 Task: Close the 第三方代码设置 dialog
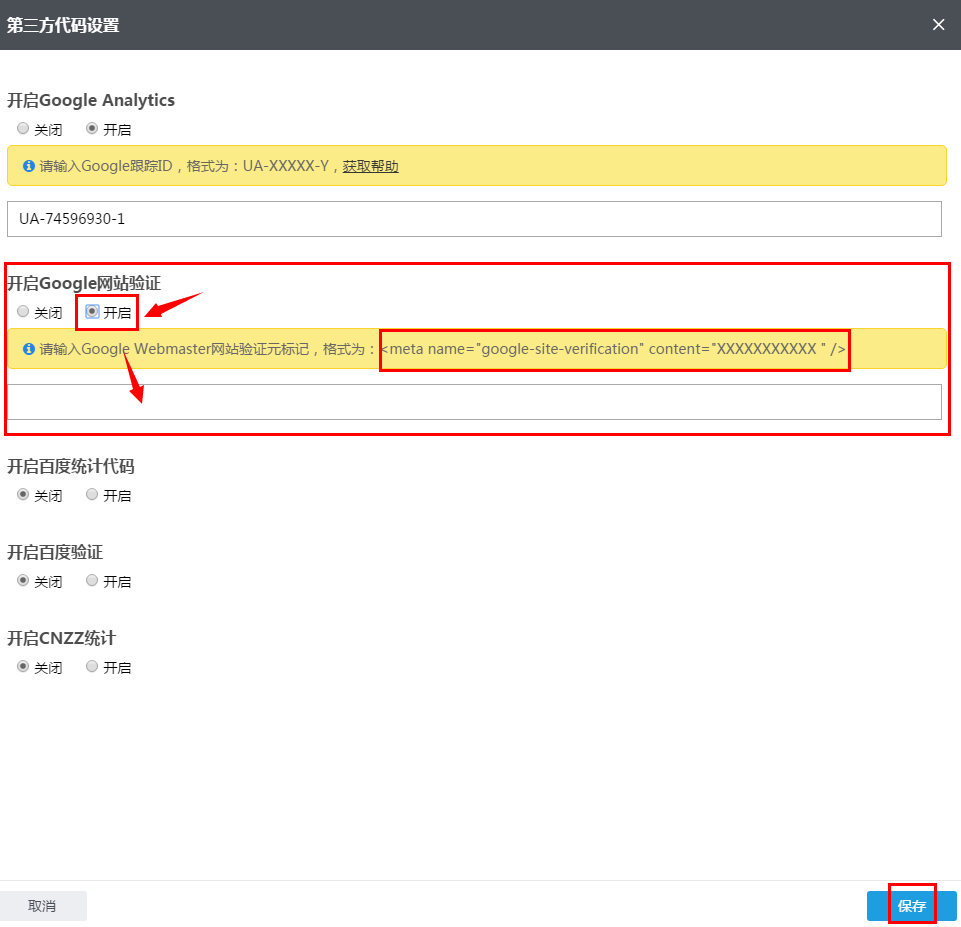[x=938, y=25]
